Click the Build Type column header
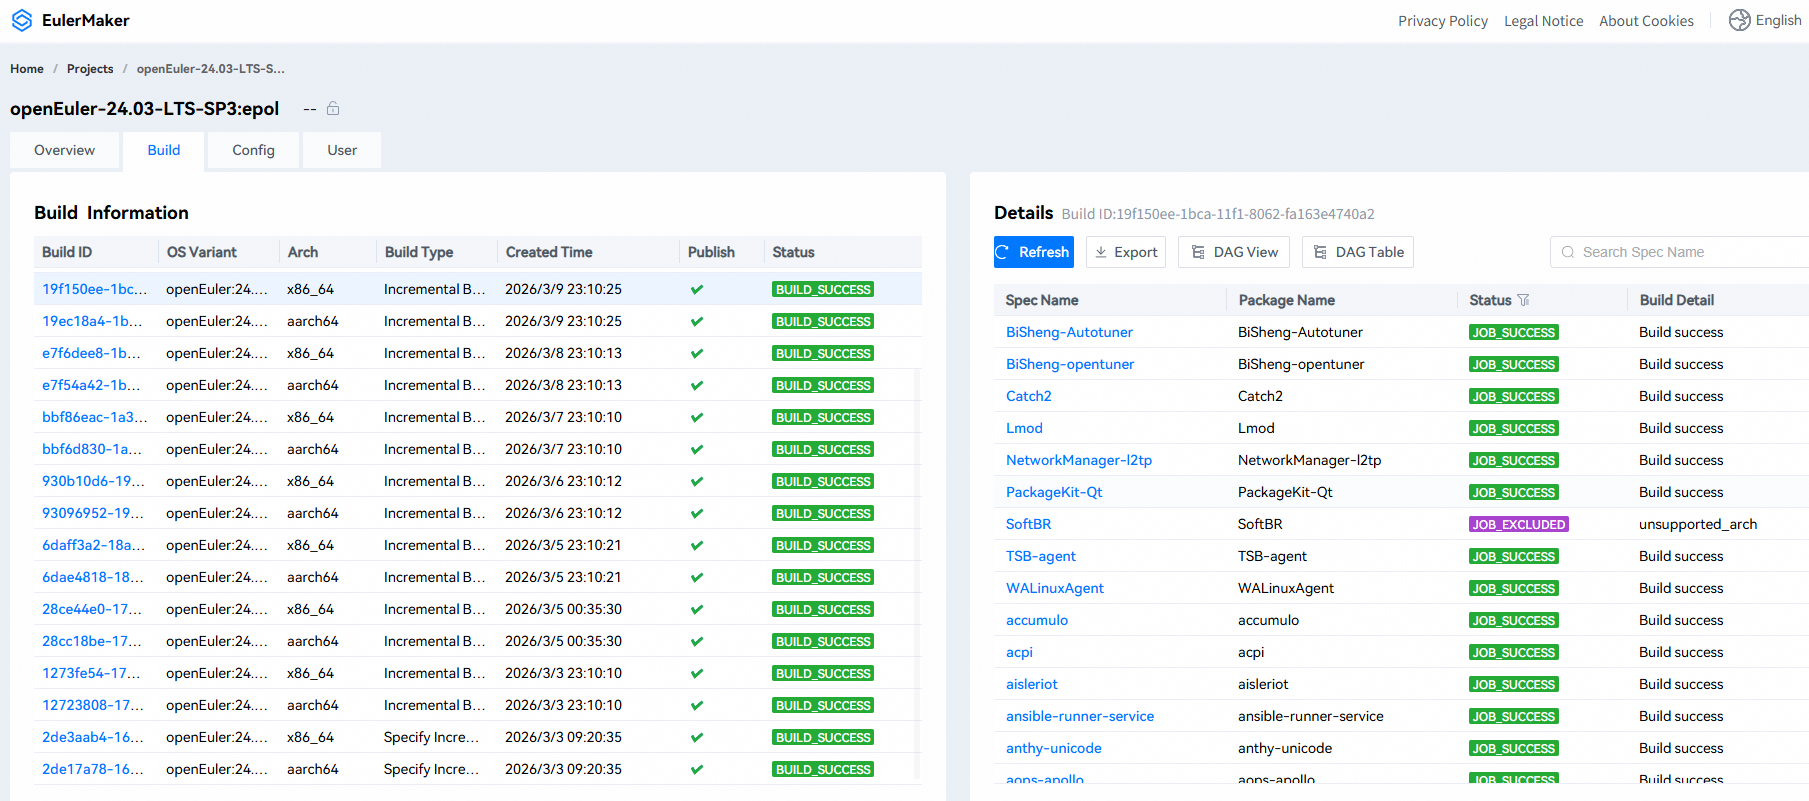Image resolution: width=1809 pixels, height=801 pixels. coord(419,252)
